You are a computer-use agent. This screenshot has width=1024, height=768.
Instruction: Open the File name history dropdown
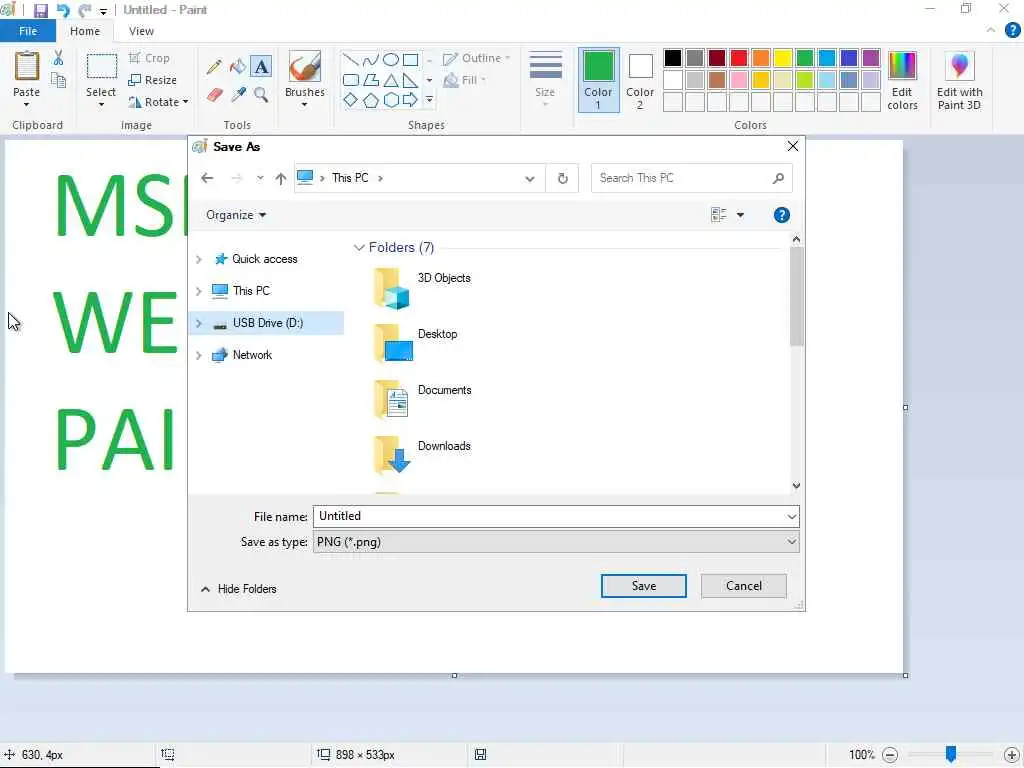pyautogui.click(x=792, y=517)
